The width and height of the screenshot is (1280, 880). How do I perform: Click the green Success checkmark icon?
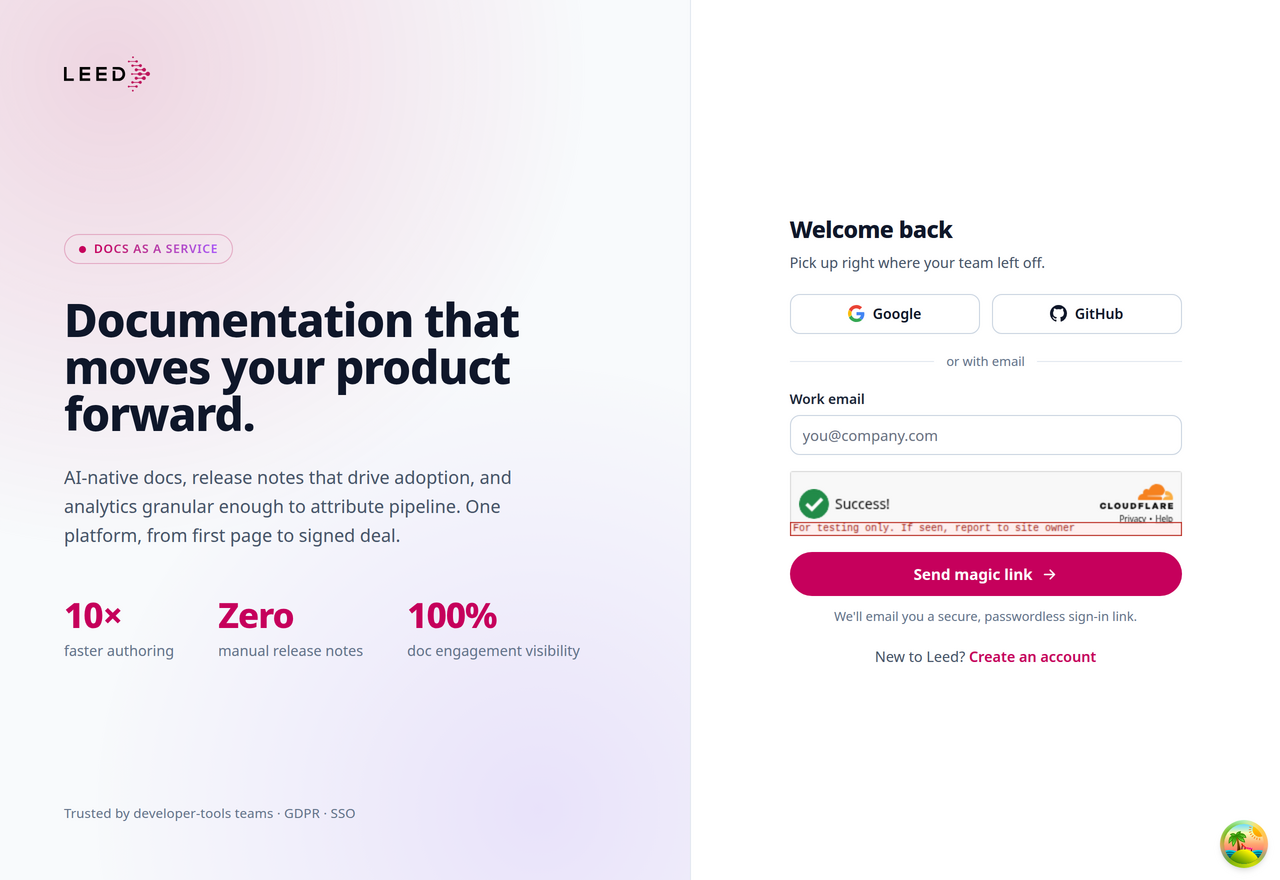point(814,504)
